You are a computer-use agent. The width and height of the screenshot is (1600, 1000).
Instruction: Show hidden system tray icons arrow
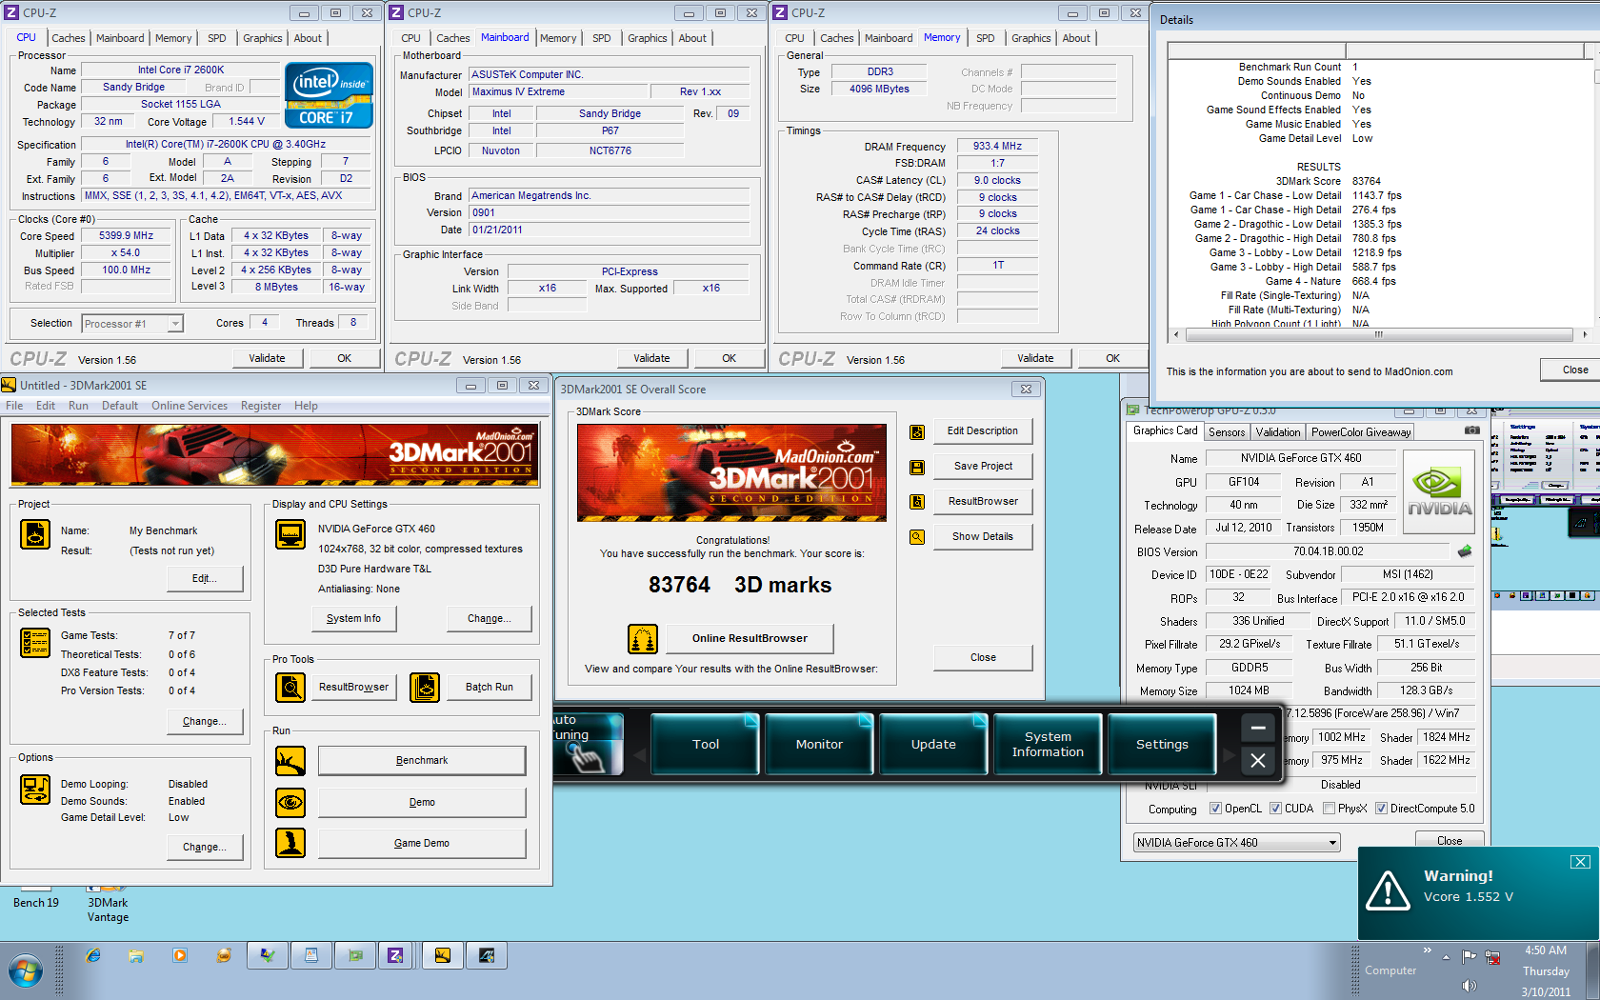point(1446,957)
